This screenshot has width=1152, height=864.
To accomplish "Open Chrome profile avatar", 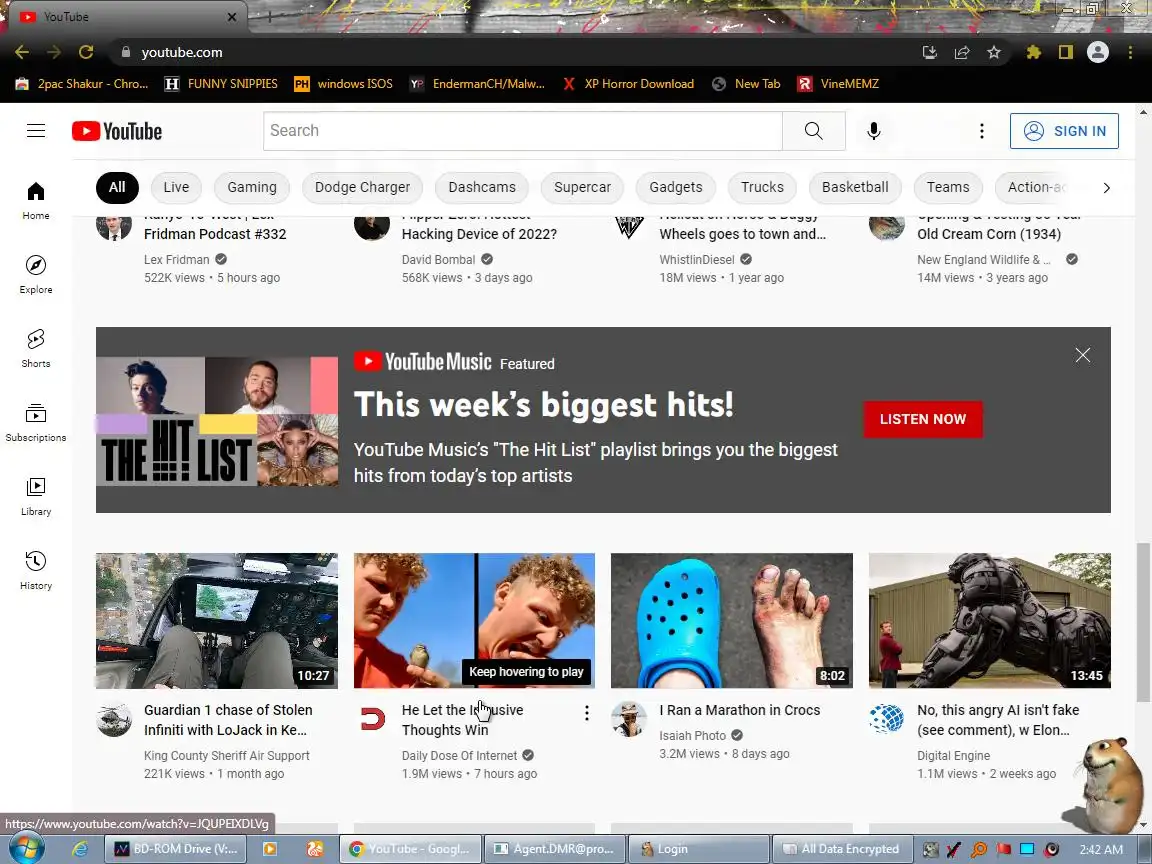I will [x=1098, y=52].
